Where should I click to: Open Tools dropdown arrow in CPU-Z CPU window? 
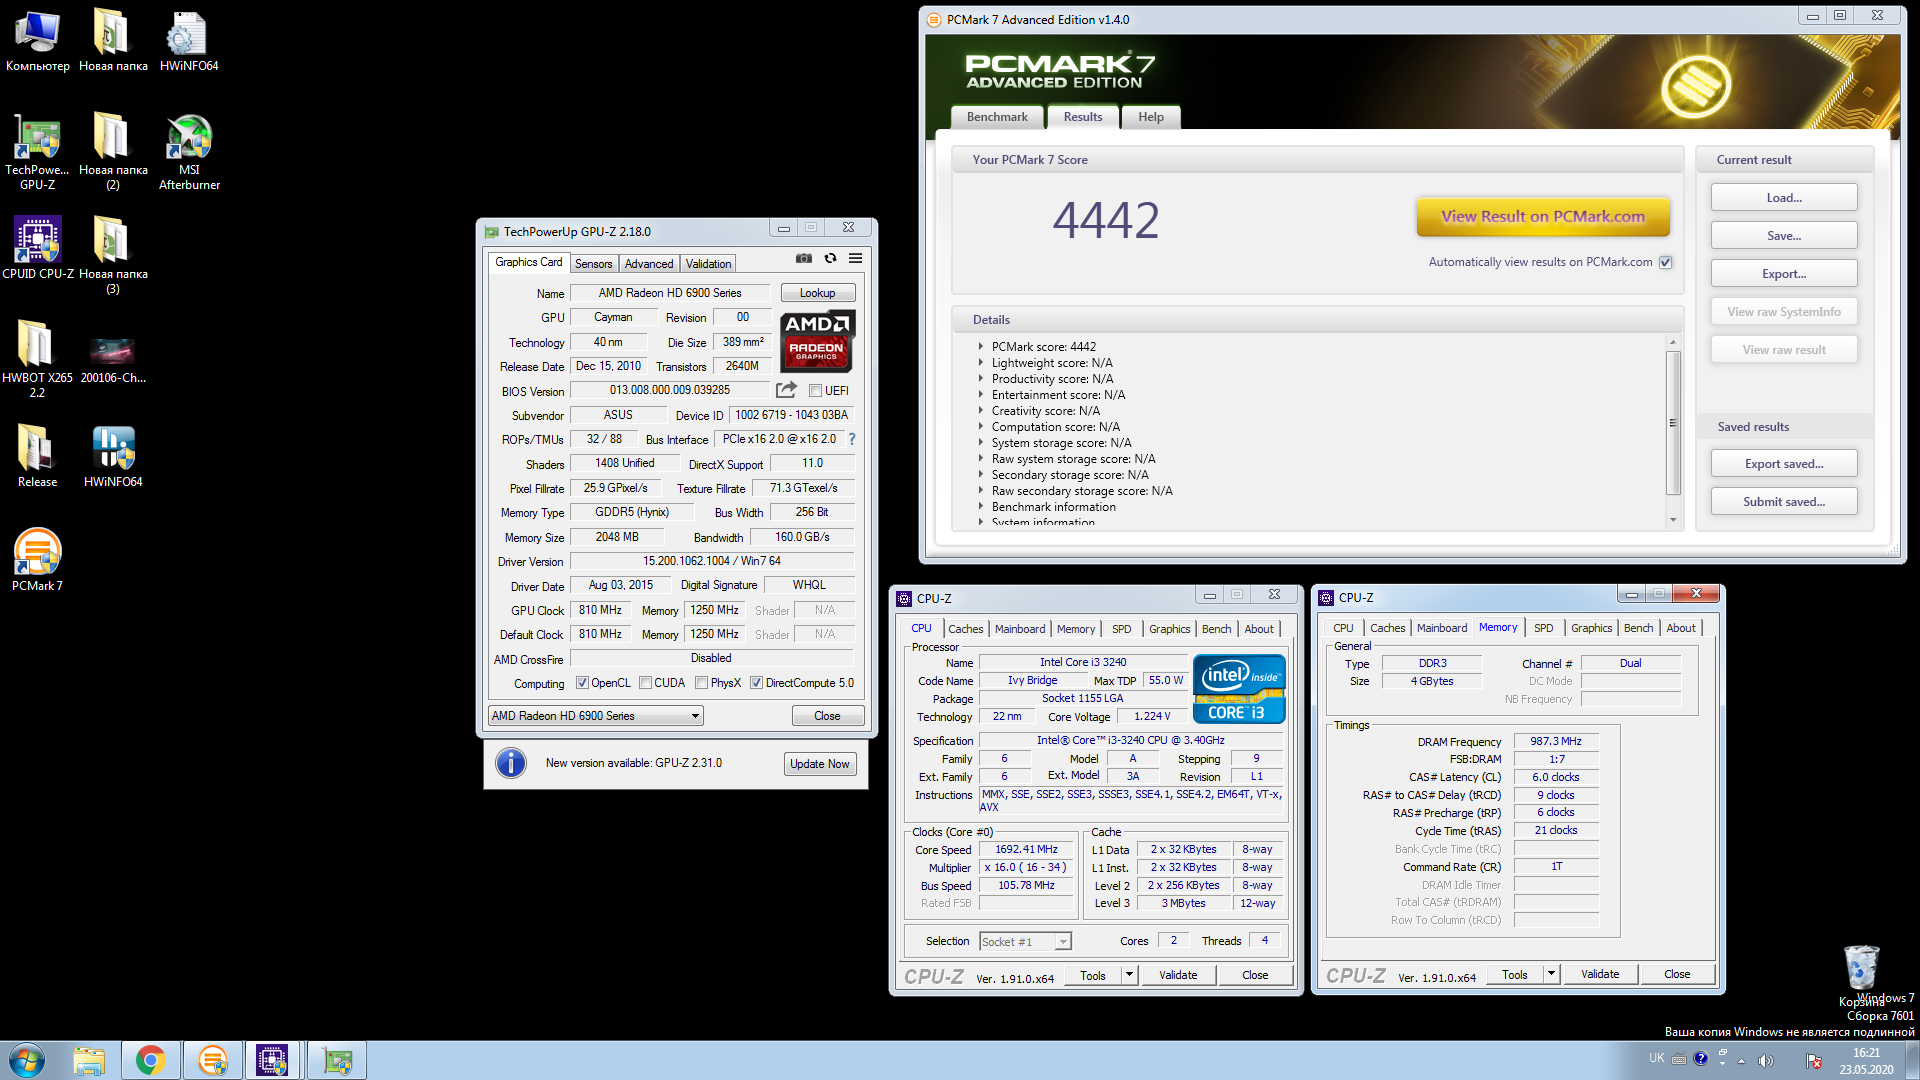pyautogui.click(x=1129, y=975)
